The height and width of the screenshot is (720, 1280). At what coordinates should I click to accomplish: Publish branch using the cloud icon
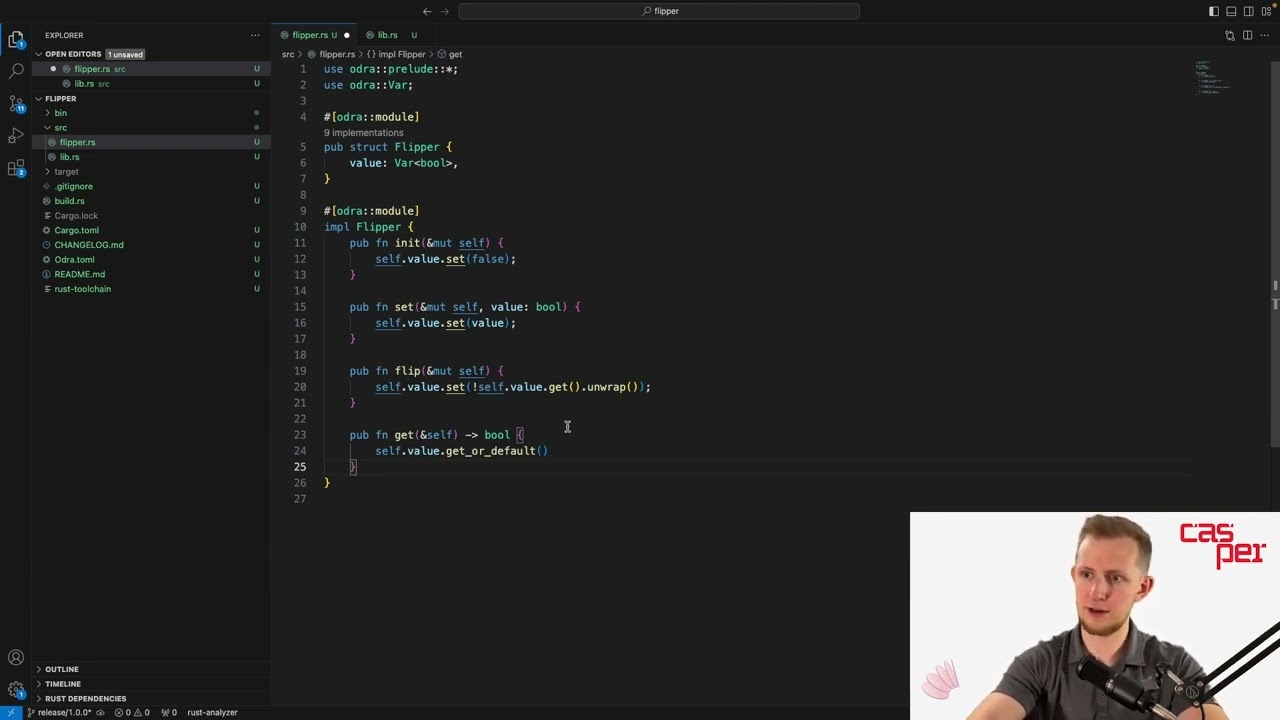(102, 713)
